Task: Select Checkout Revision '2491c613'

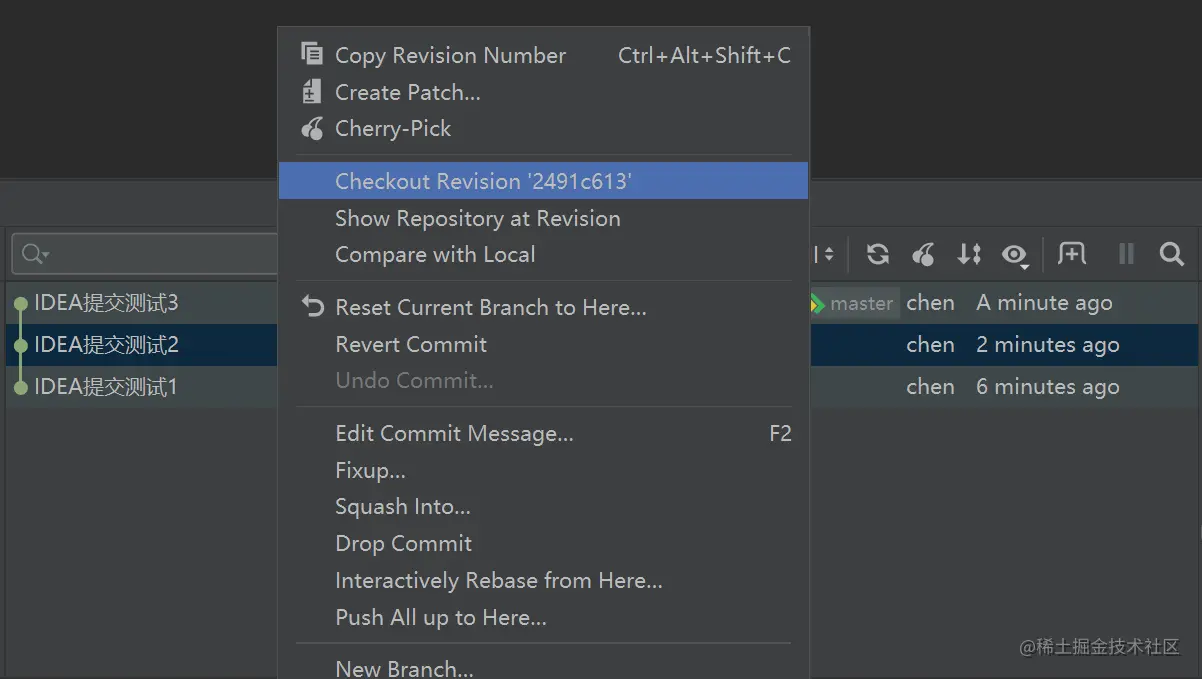Action: pyautogui.click(x=483, y=181)
